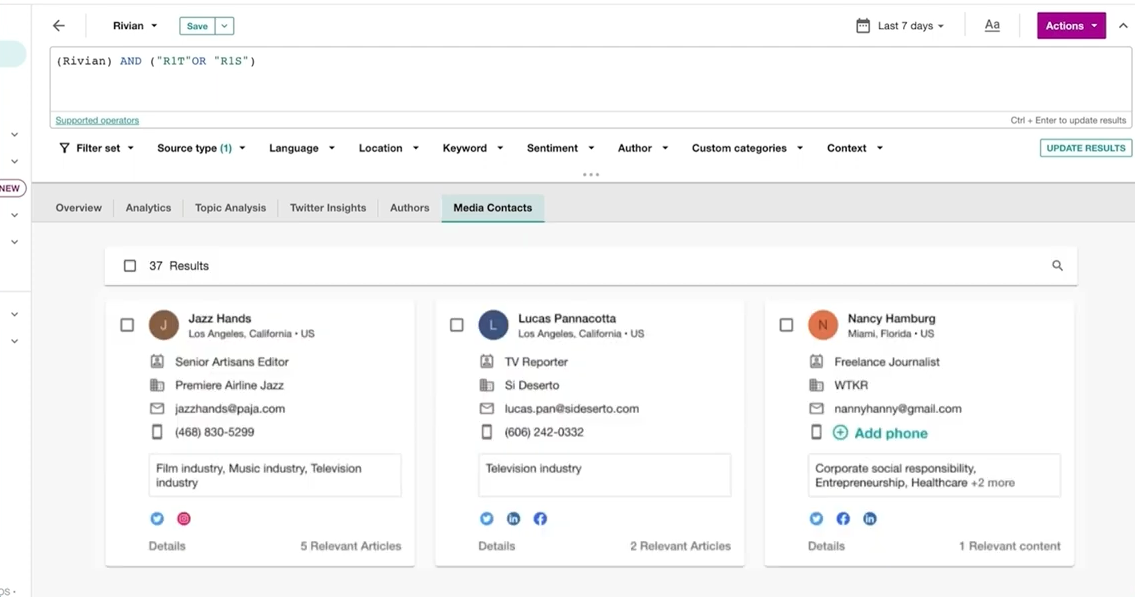Open the Sentiment filter dropdown
This screenshot has height=597, width=1135.
pyautogui.click(x=560, y=148)
